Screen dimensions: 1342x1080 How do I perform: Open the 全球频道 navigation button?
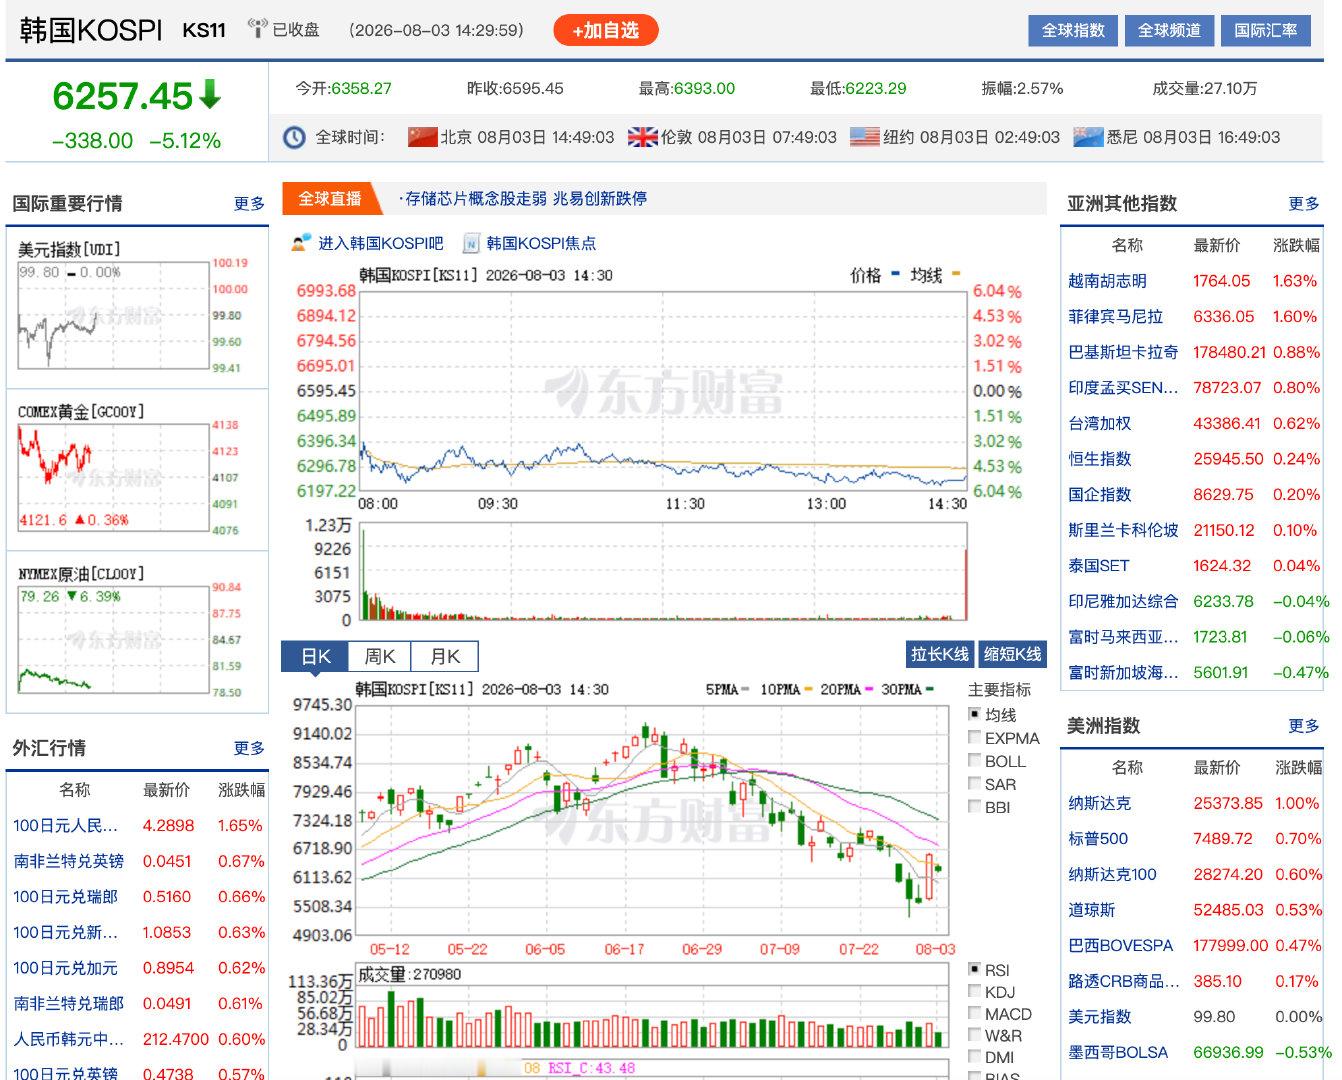point(1169,30)
